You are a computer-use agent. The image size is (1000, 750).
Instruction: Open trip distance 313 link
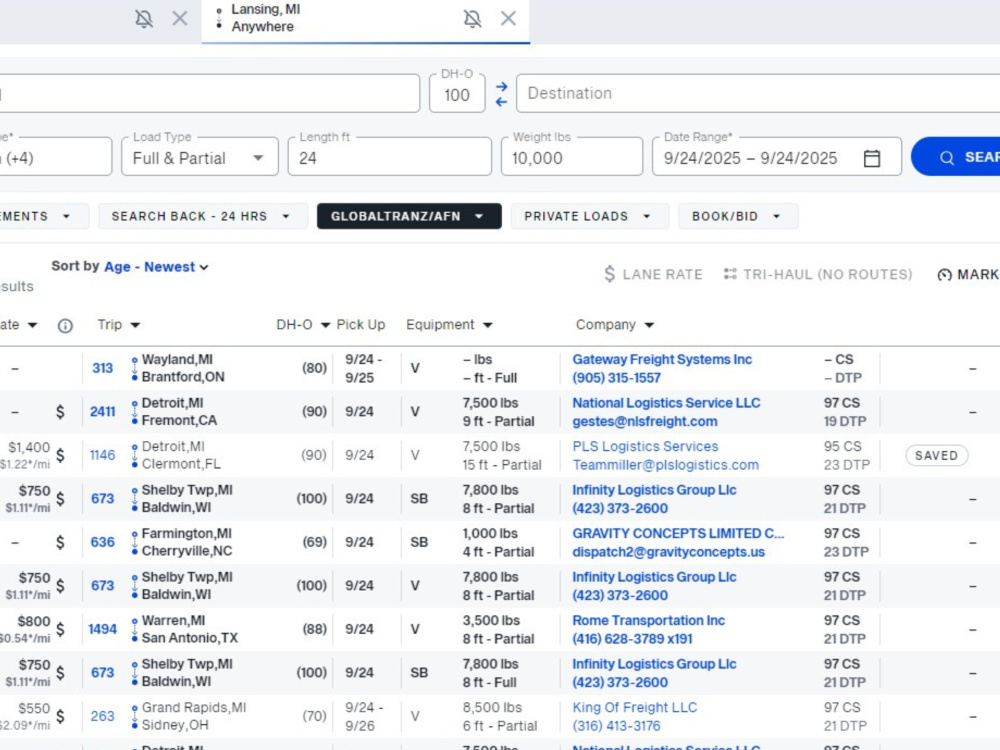click(103, 368)
